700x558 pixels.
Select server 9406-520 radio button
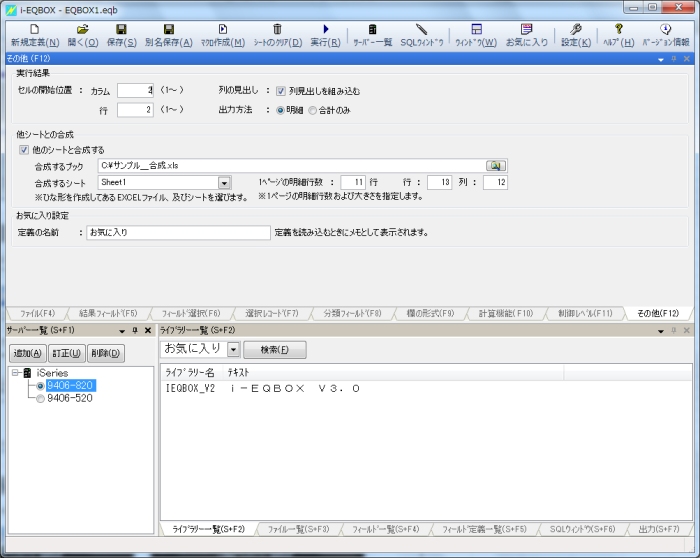[x=40, y=399]
